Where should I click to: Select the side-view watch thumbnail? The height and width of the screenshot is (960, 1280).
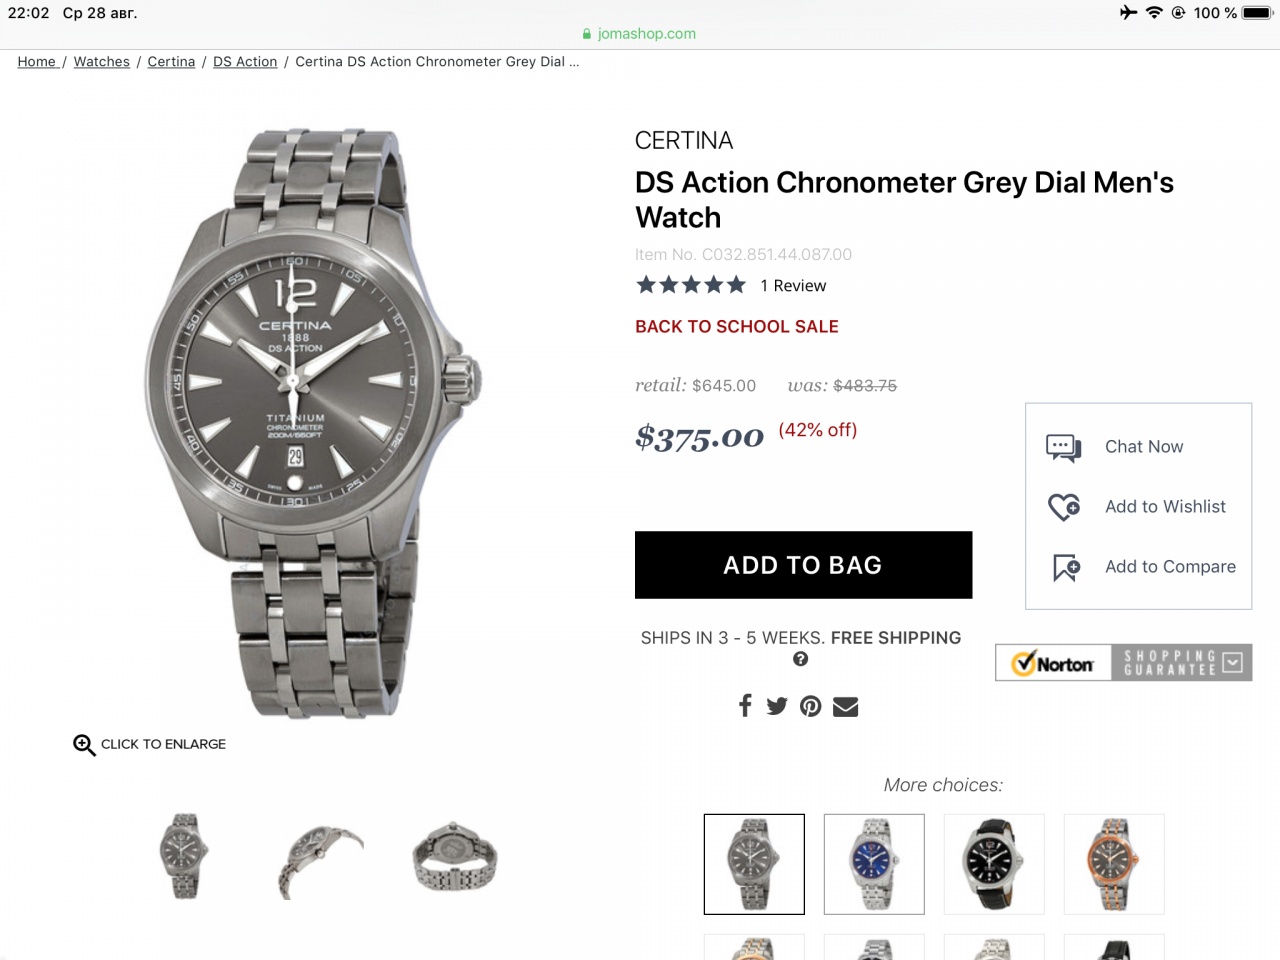tap(320, 858)
